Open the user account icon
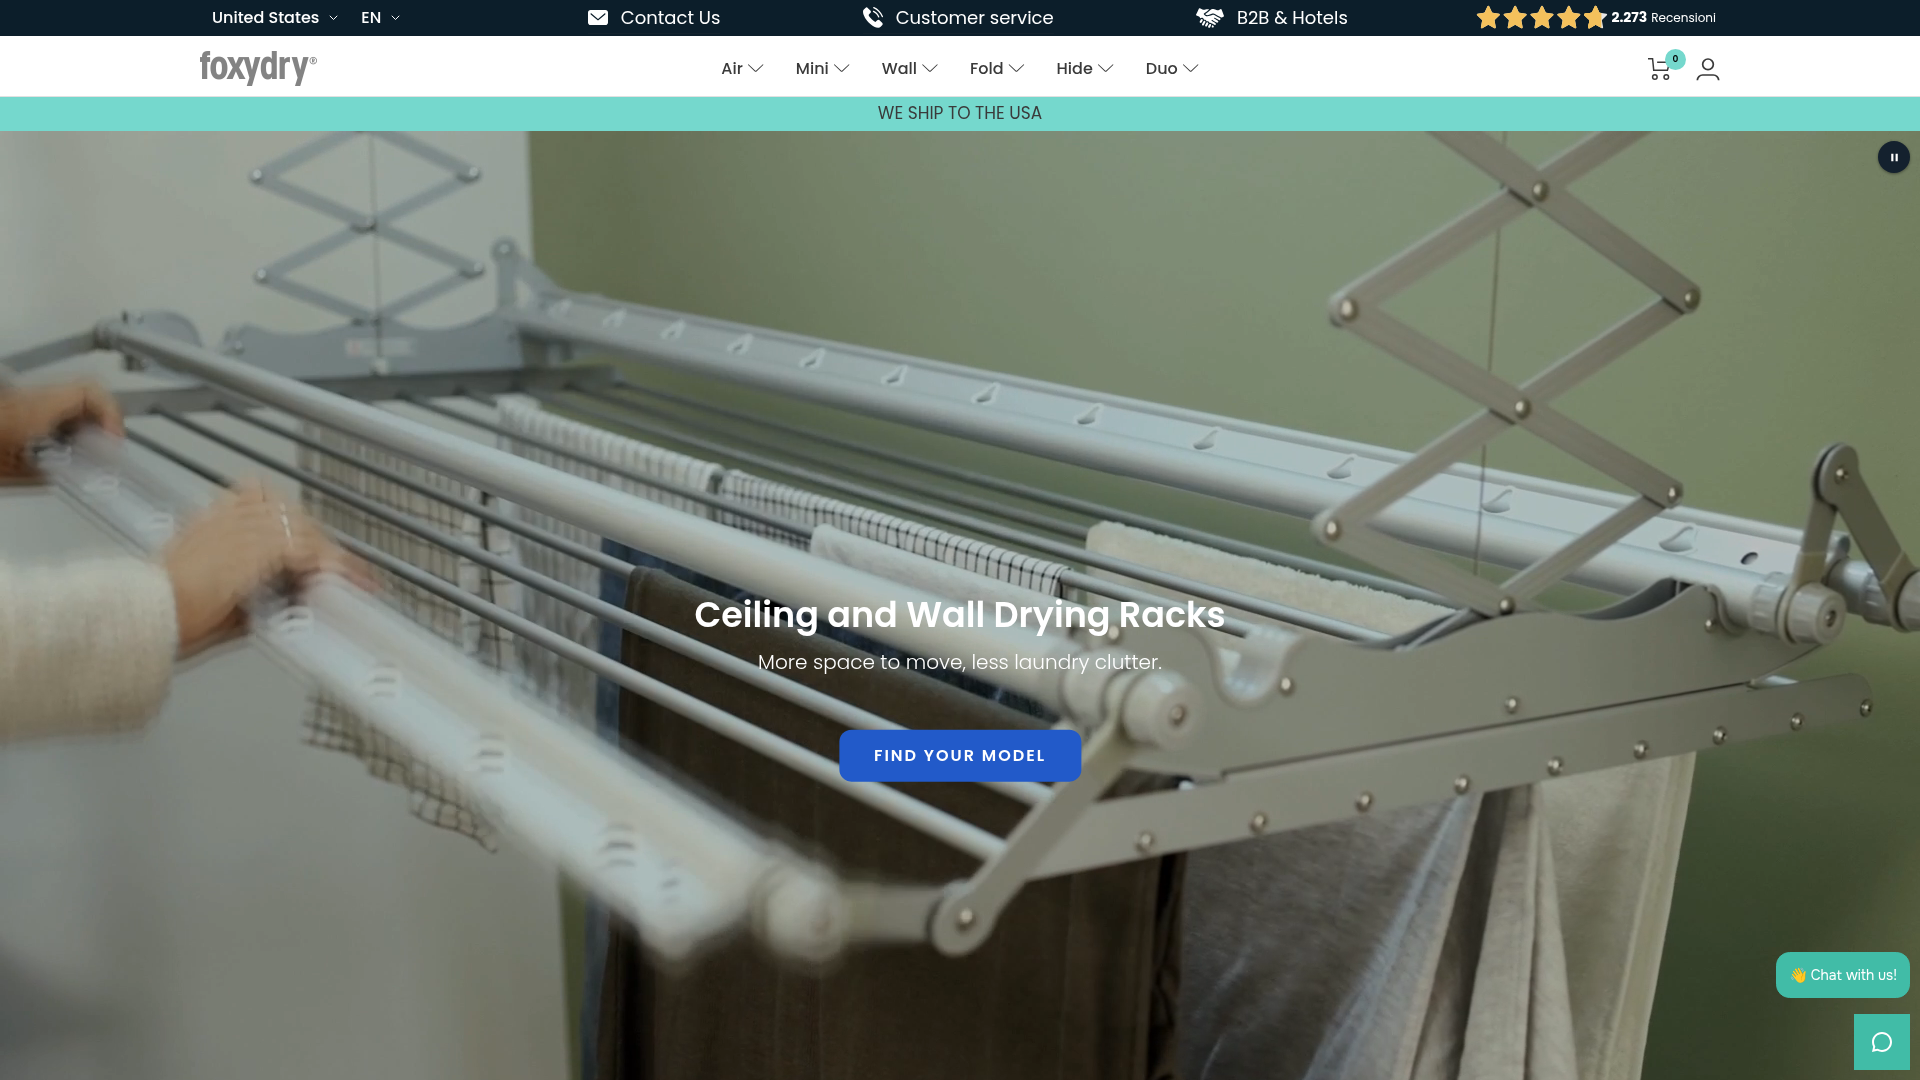 tap(1708, 69)
